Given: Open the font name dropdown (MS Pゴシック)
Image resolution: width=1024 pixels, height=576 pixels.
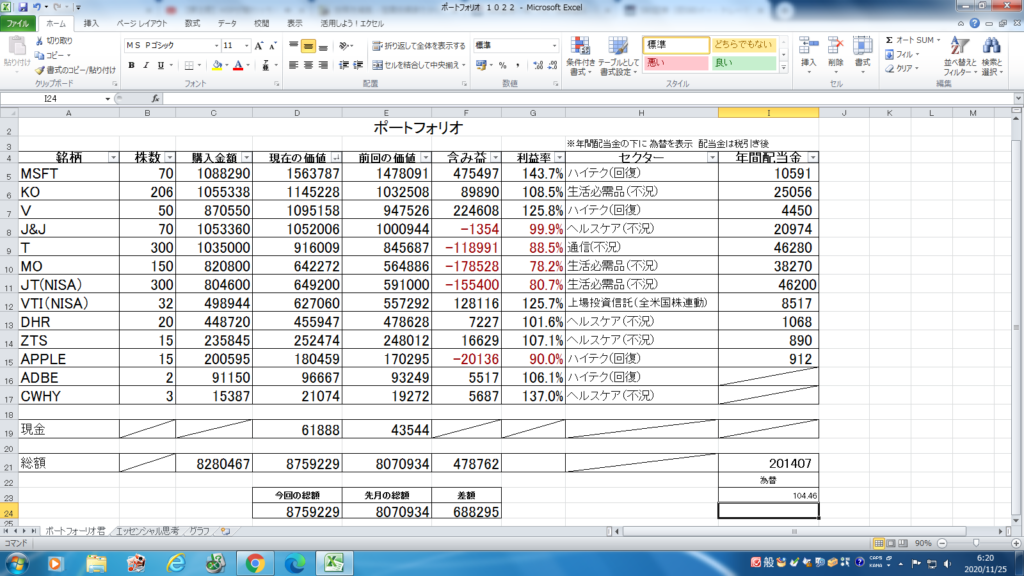Looking at the screenshot, I should 216,46.
